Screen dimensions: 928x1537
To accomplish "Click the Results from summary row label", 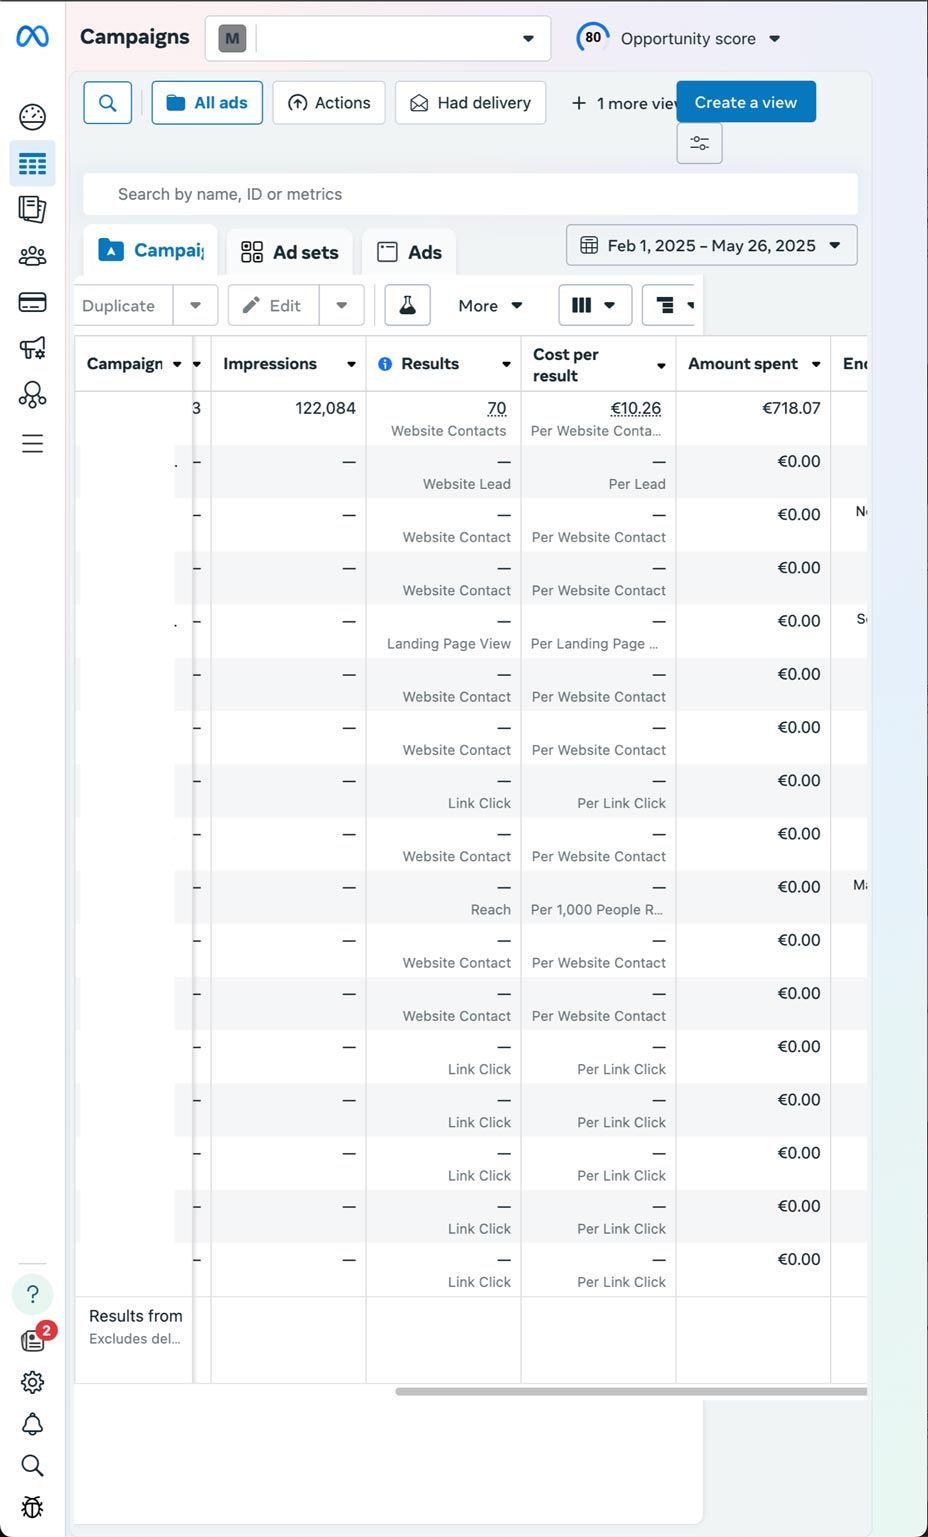I will [x=136, y=1316].
